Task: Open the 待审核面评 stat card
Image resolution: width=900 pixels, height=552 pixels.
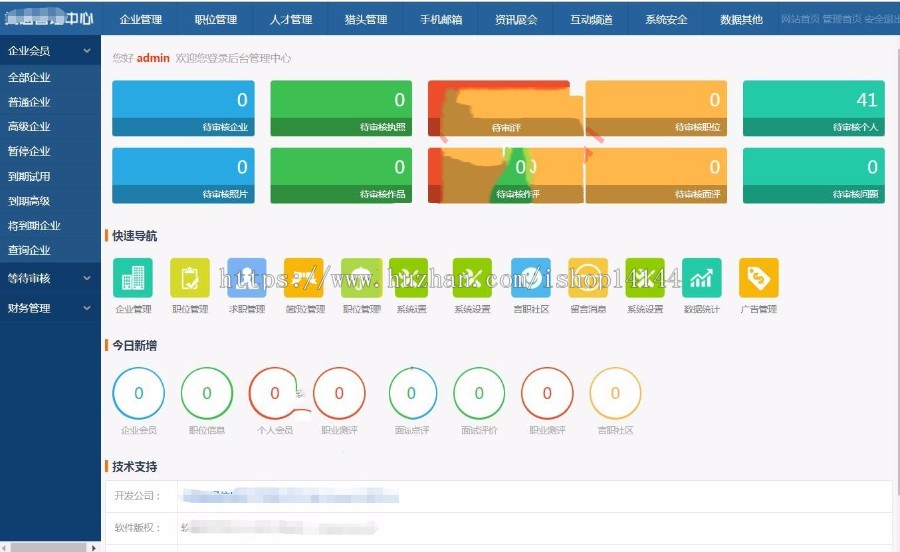Action: click(x=656, y=175)
